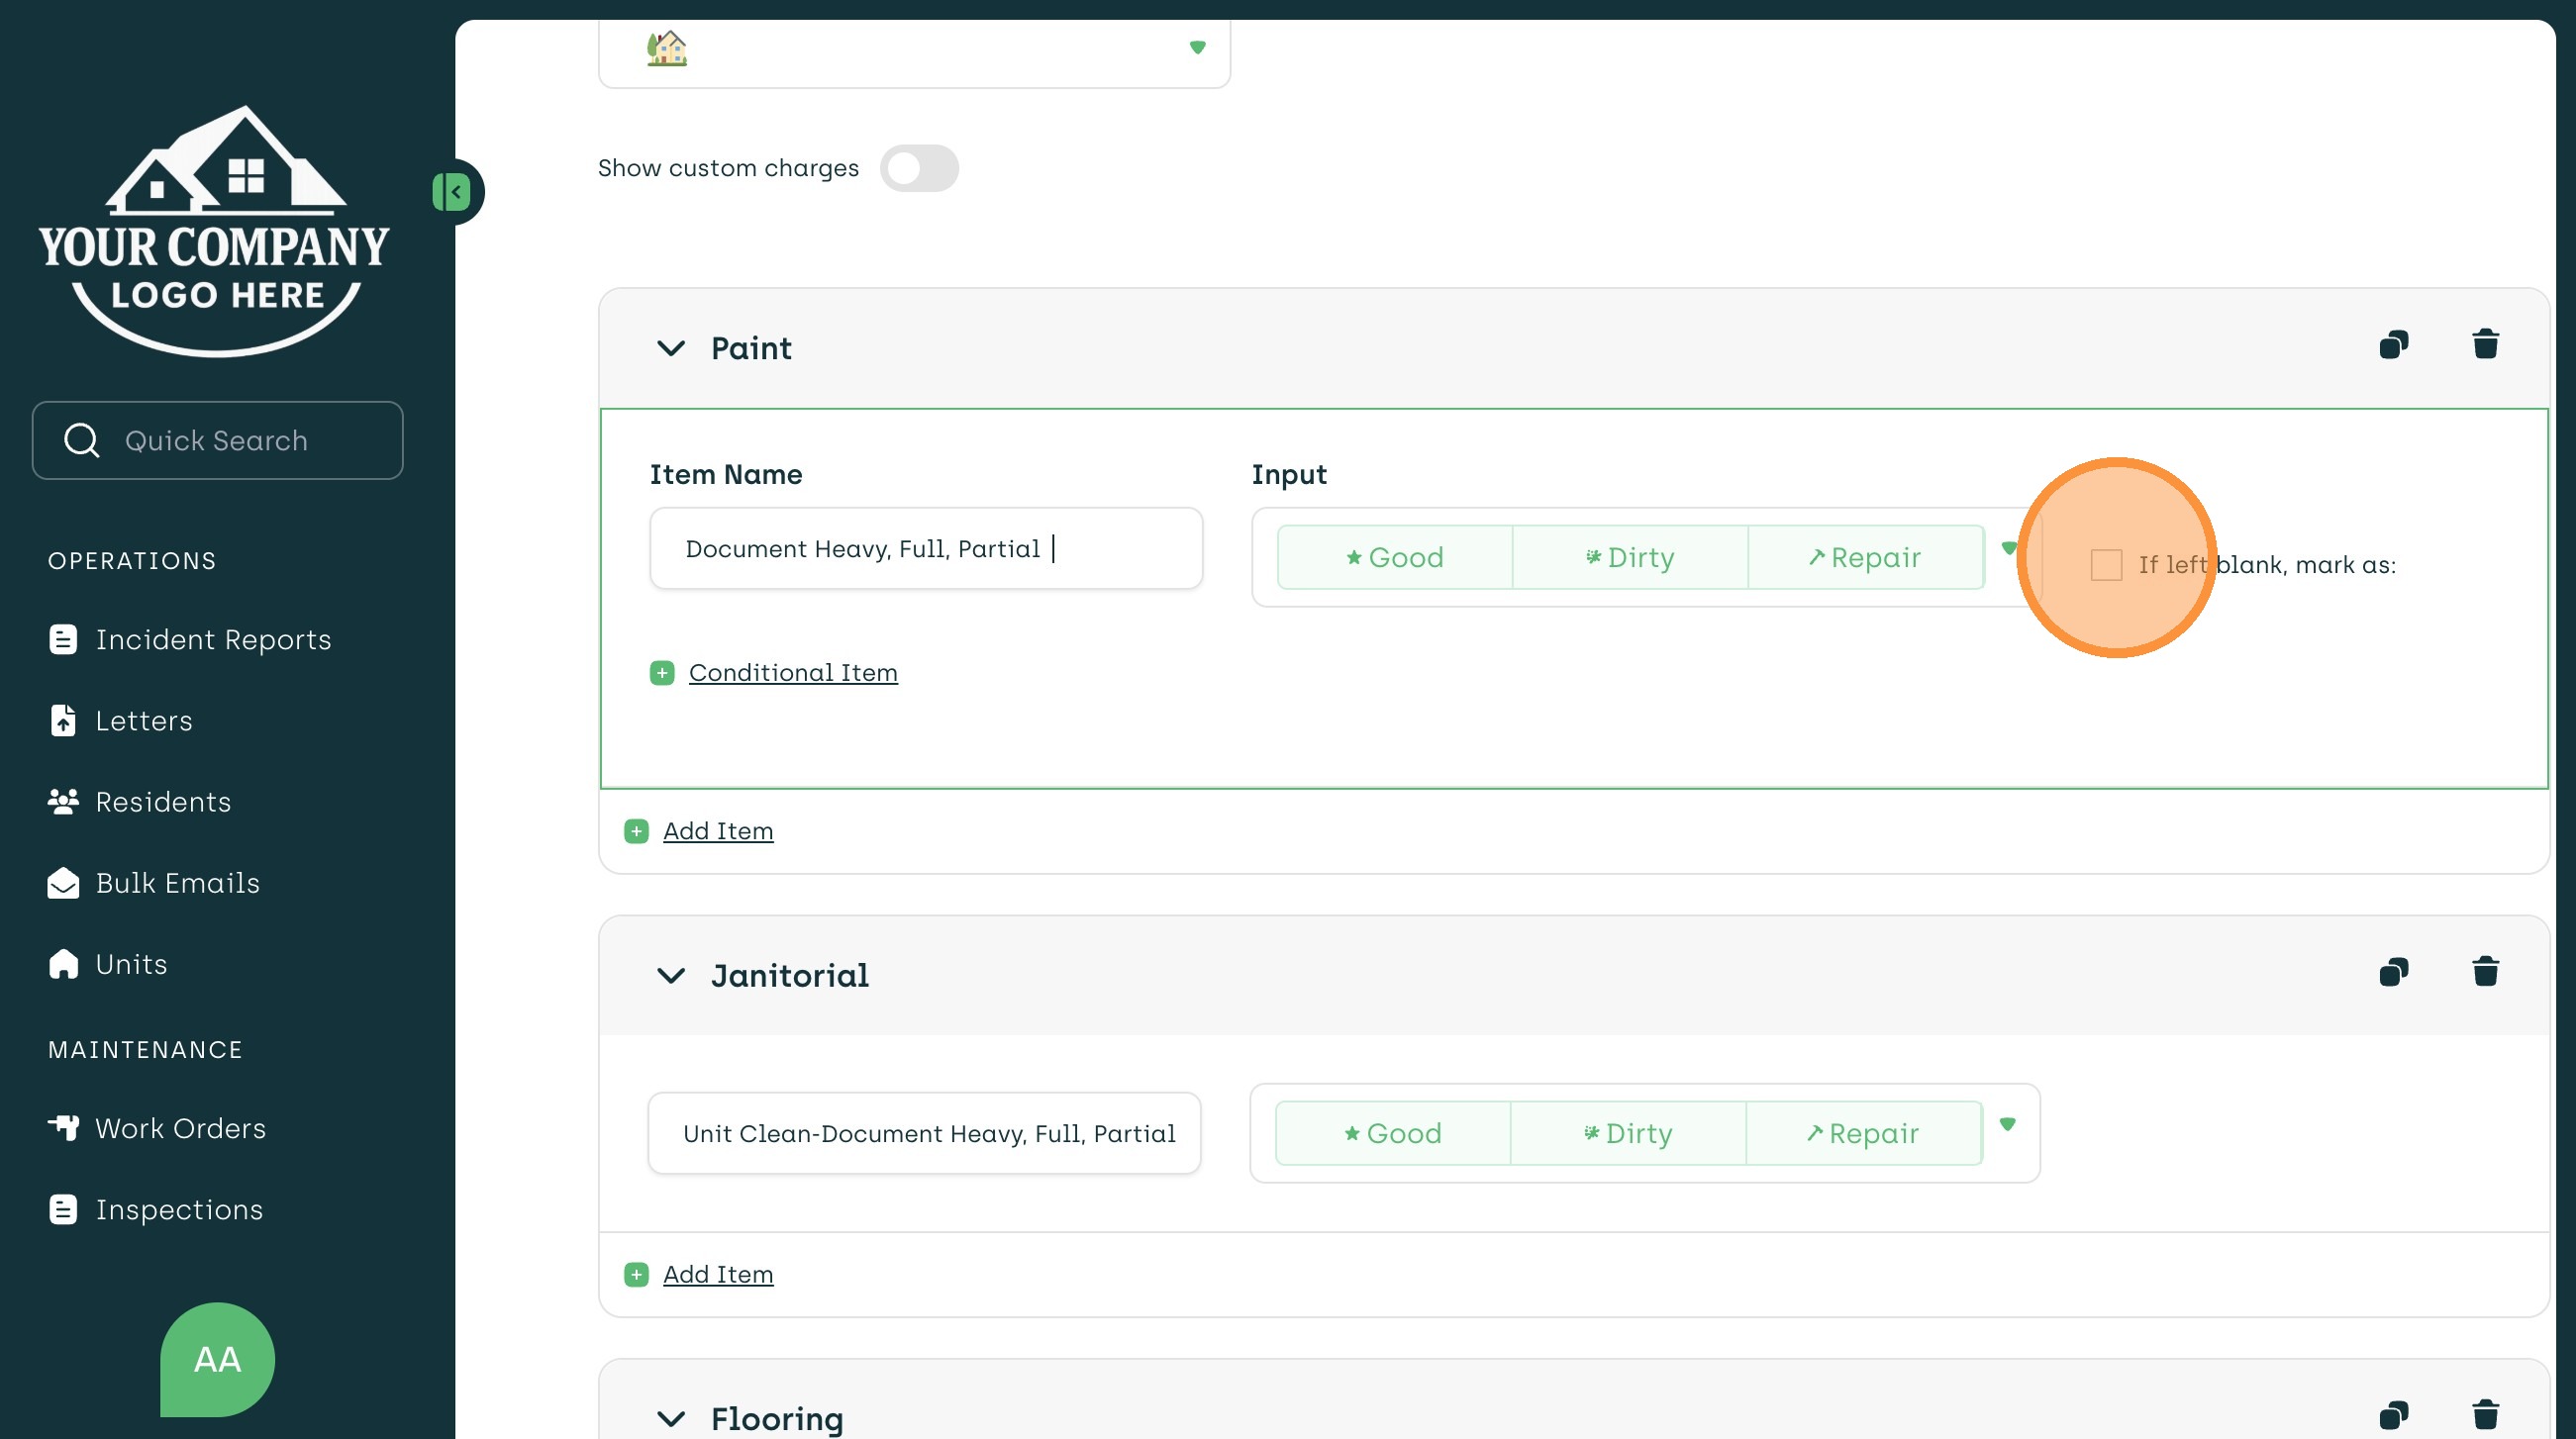The image size is (2576, 1439).
Task: Open Janitorial input type dropdown arrow
Action: point(2007,1124)
